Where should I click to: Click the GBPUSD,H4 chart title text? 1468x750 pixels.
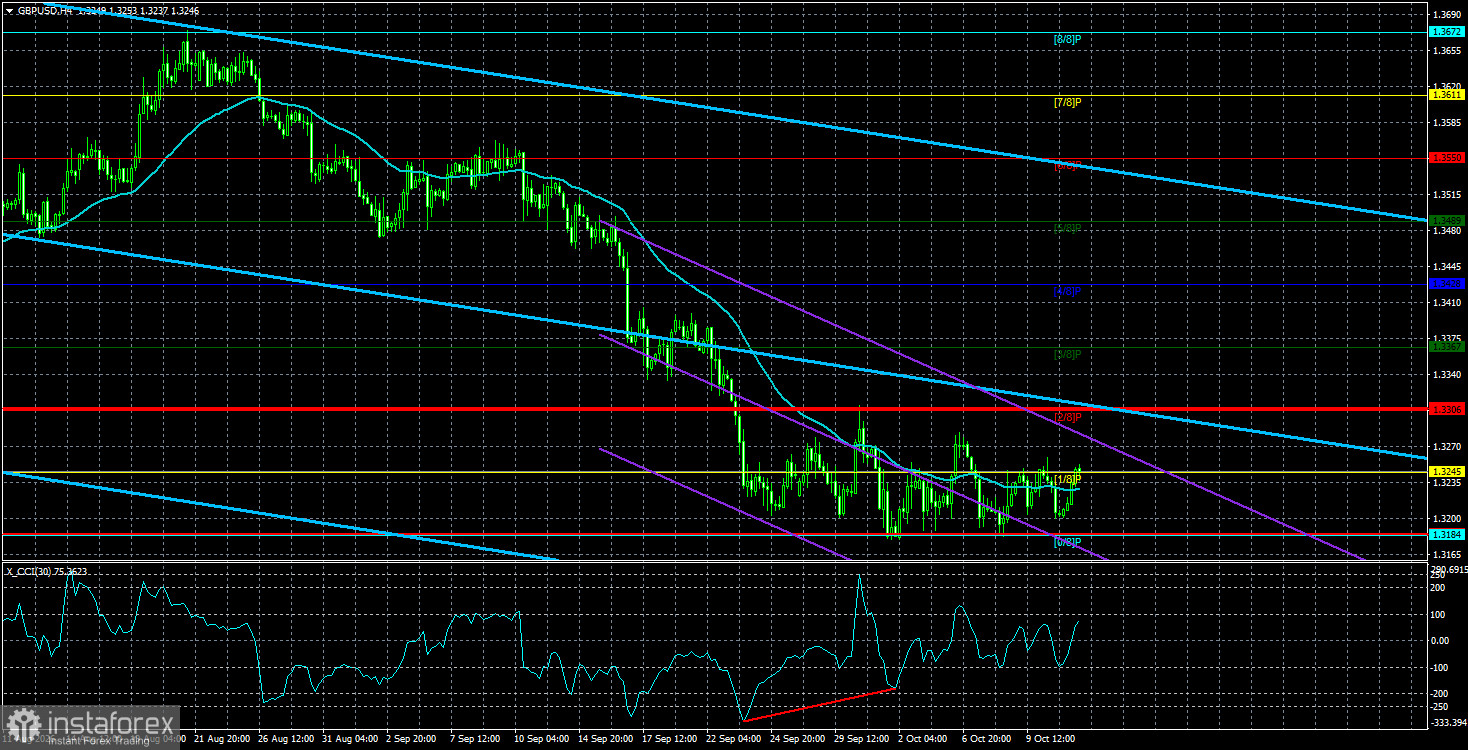point(45,10)
